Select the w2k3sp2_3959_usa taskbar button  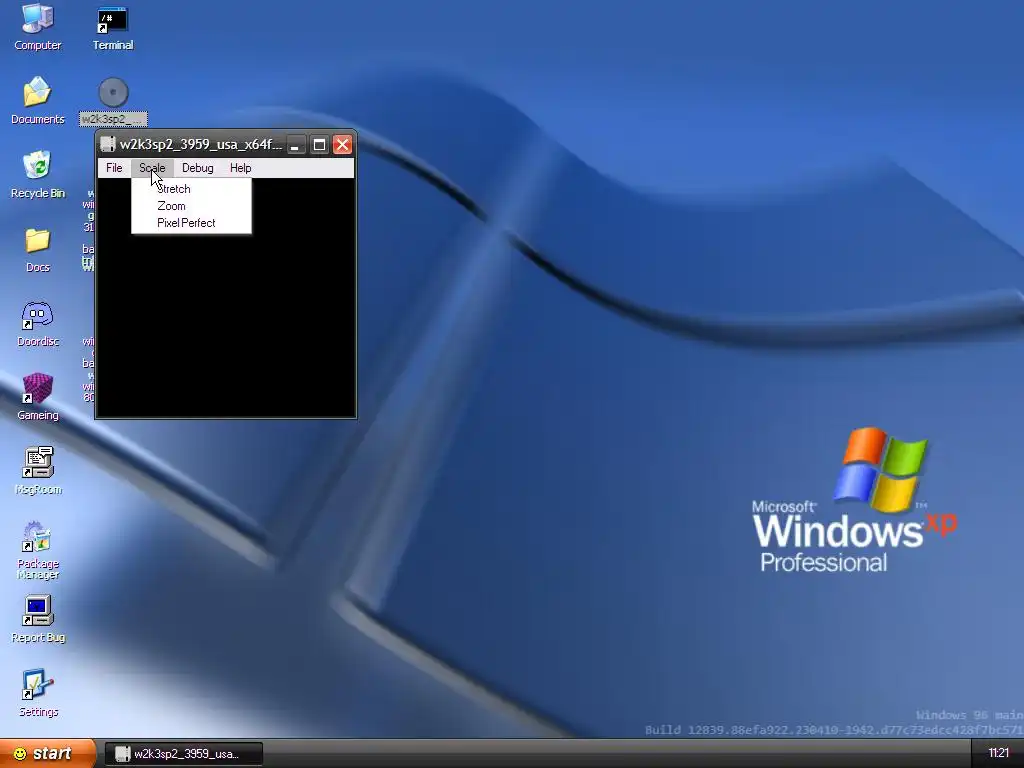click(184, 754)
